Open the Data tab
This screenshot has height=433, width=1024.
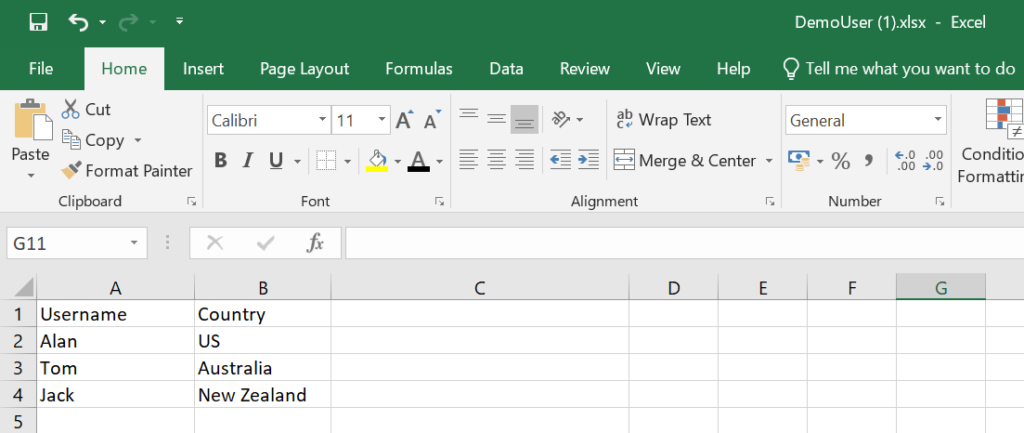(506, 69)
